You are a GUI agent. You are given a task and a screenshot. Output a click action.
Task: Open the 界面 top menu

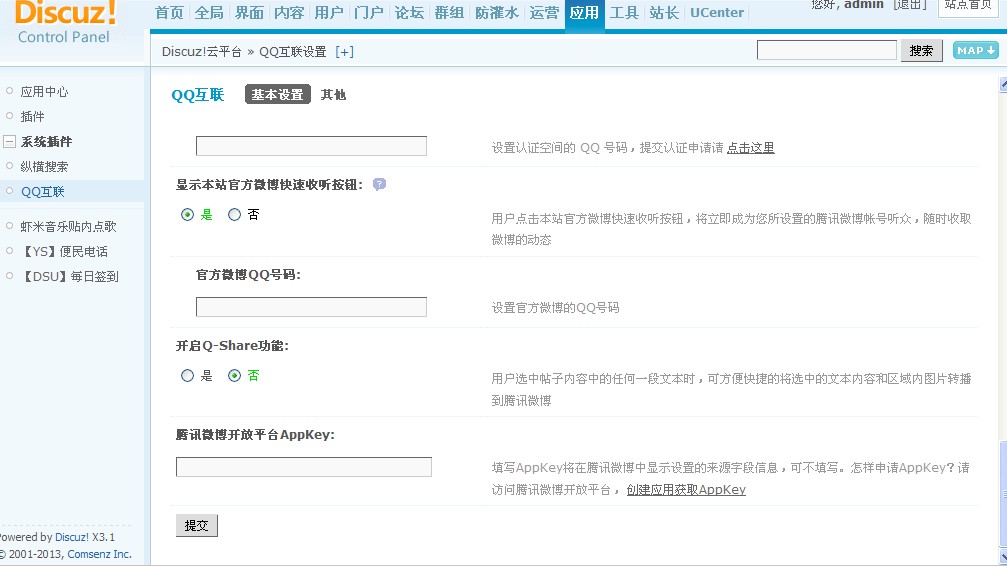click(x=249, y=13)
